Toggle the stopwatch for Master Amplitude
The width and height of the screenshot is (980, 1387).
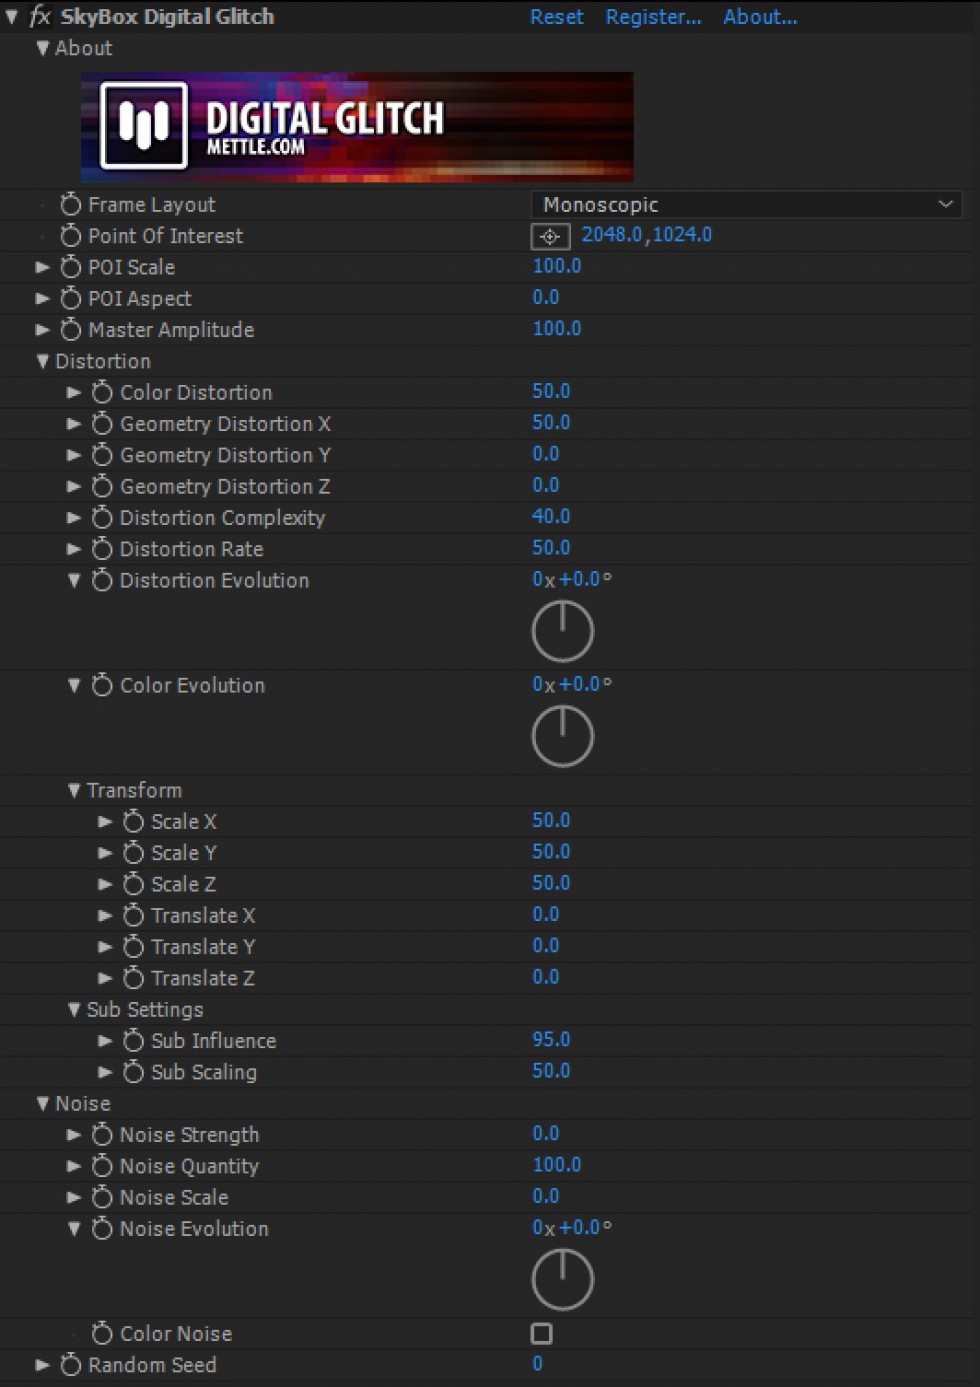70,330
